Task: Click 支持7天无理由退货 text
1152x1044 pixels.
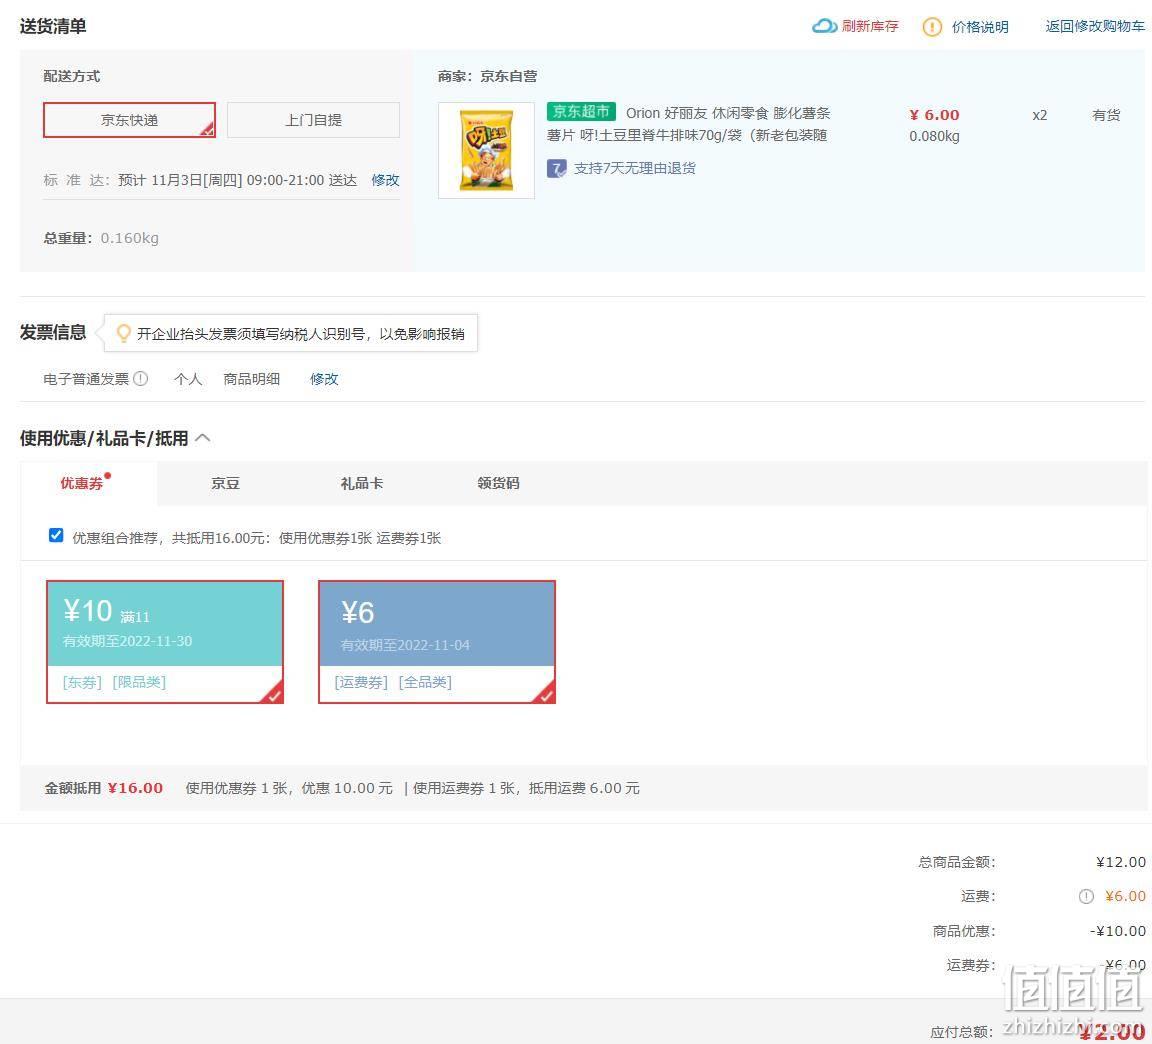Action: [x=635, y=168]
